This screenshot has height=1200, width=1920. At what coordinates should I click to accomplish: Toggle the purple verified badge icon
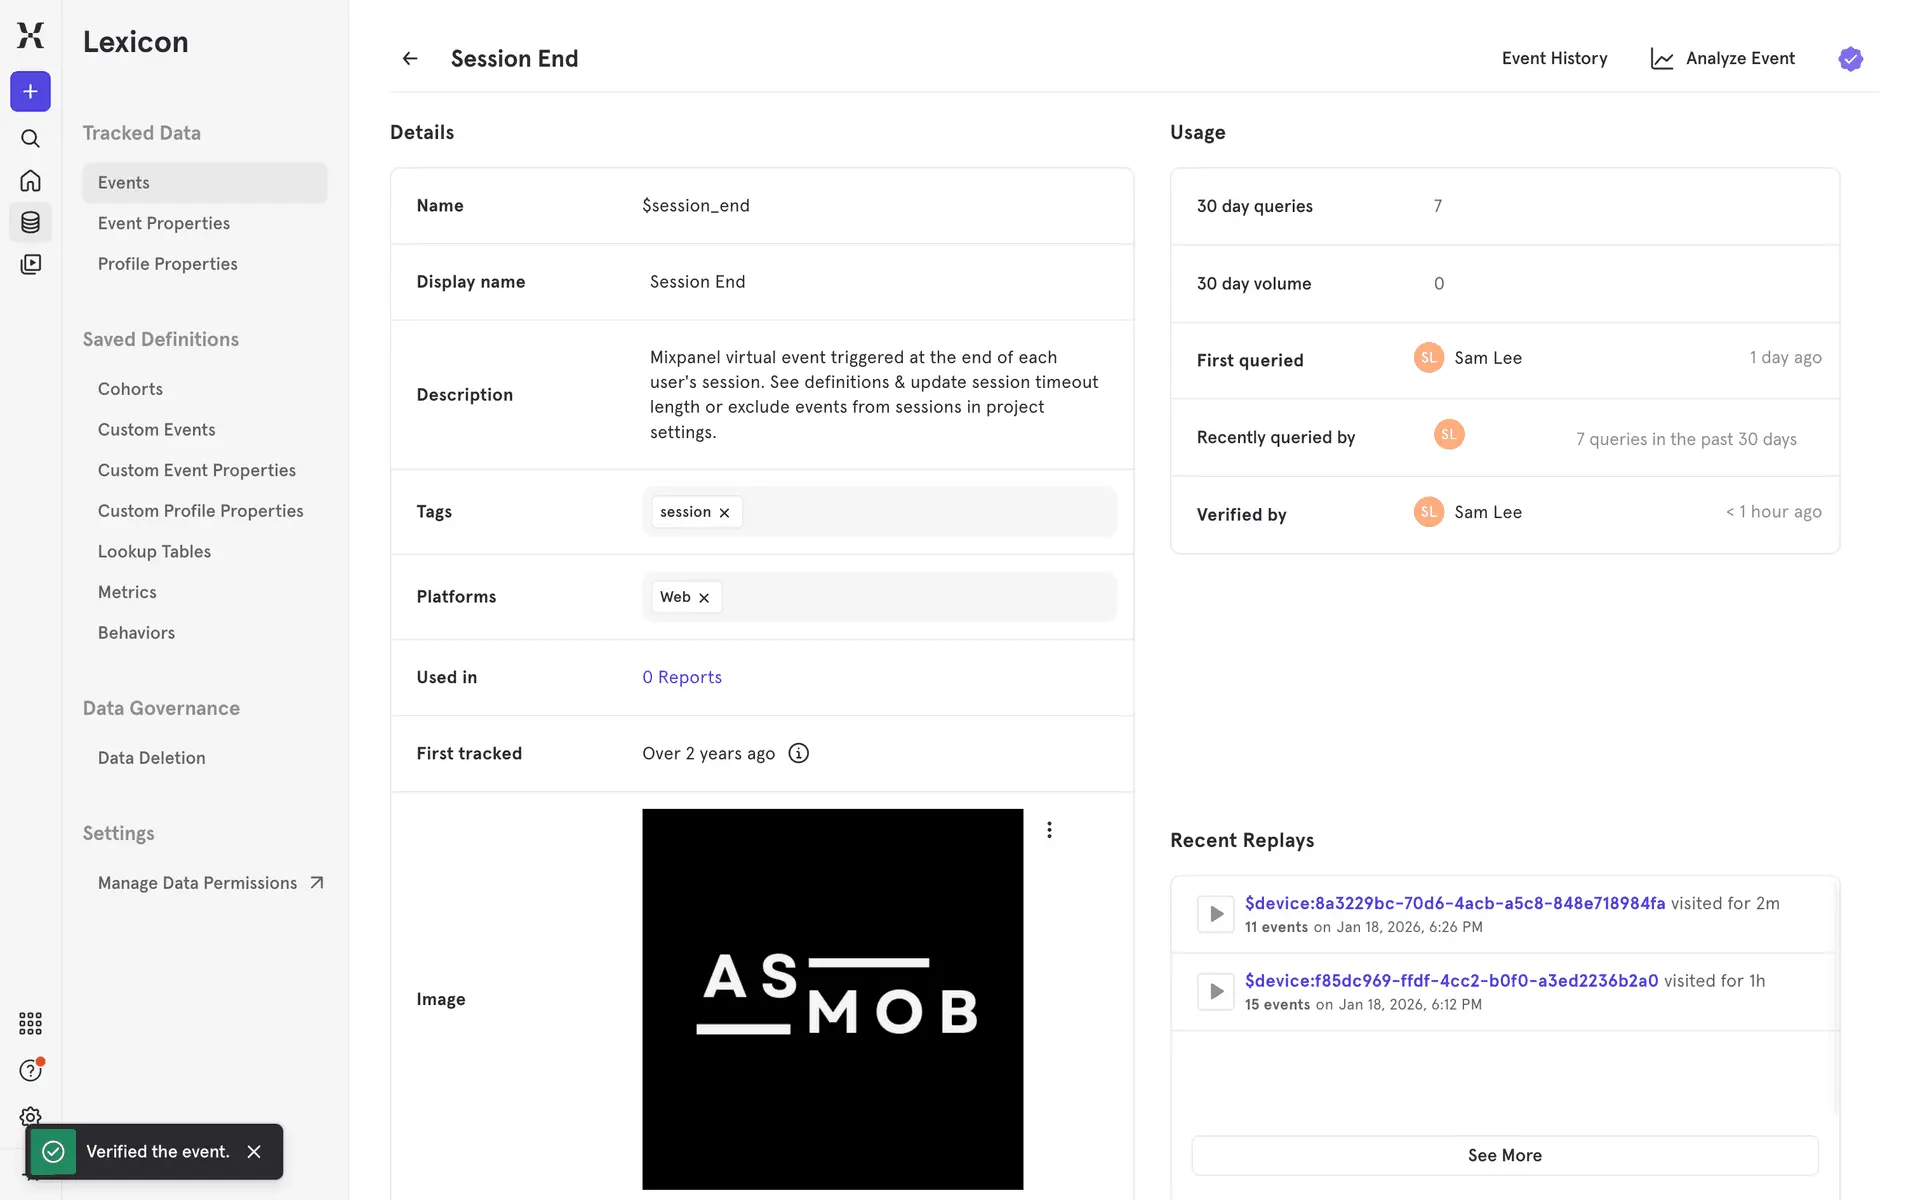pos(1850,59)
